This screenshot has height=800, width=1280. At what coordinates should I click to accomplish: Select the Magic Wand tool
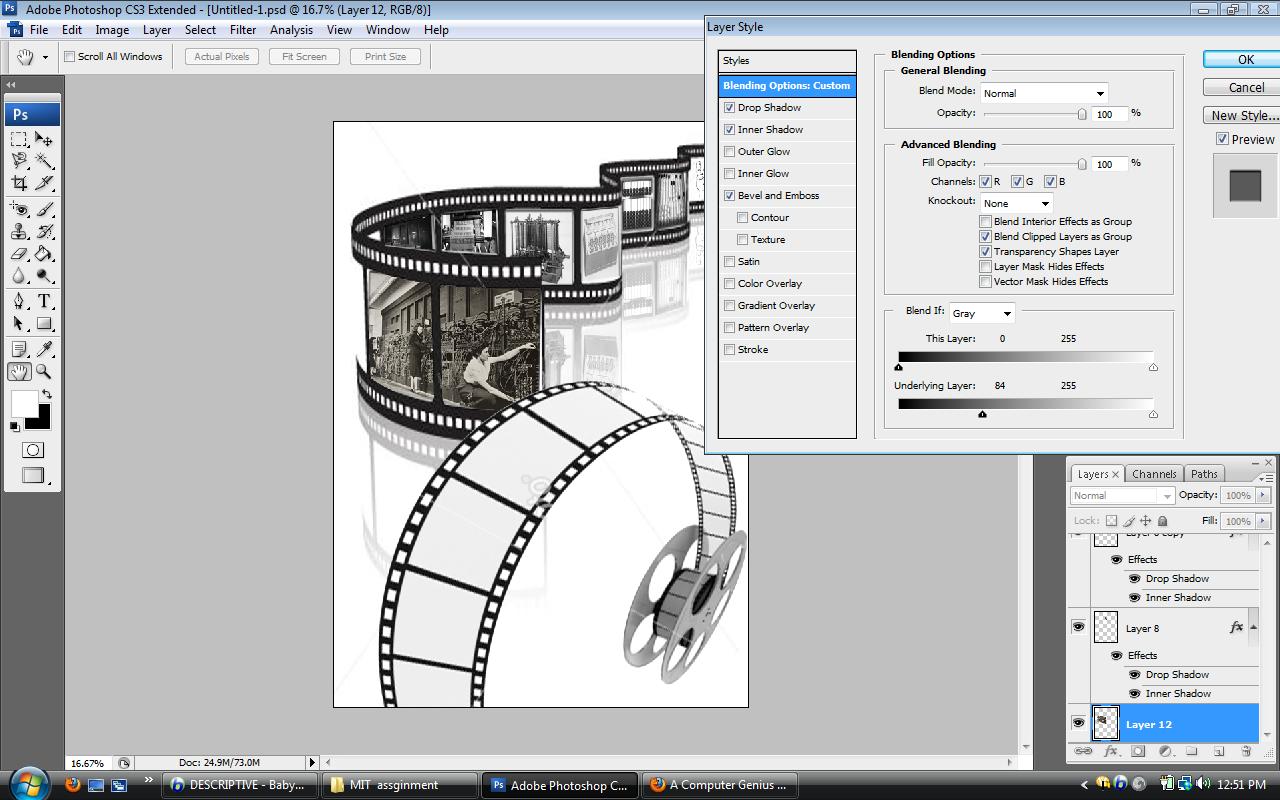click(44, 161)
